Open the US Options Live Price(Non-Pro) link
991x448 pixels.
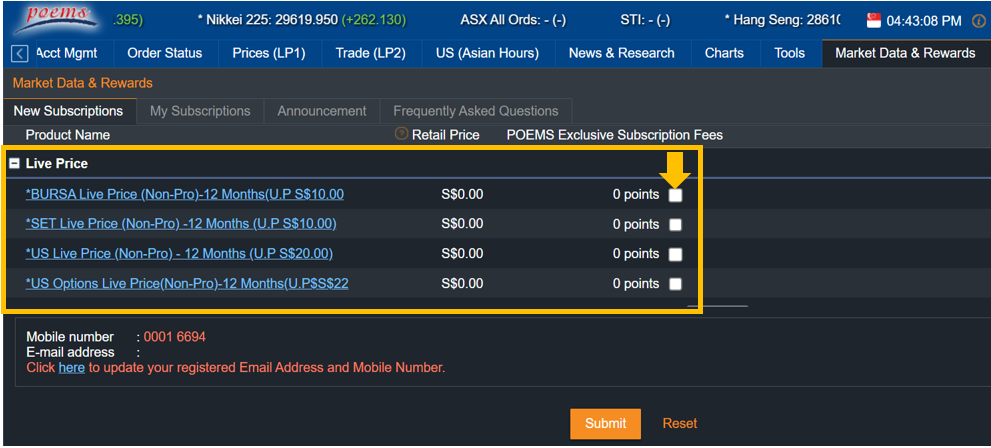pos(187,284)
